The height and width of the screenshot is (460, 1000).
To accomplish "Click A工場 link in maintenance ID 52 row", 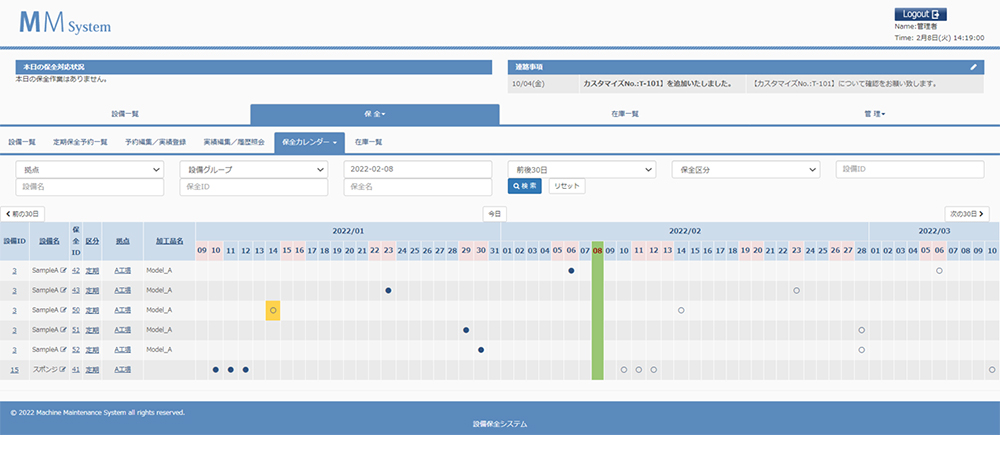I will [122, 350].
